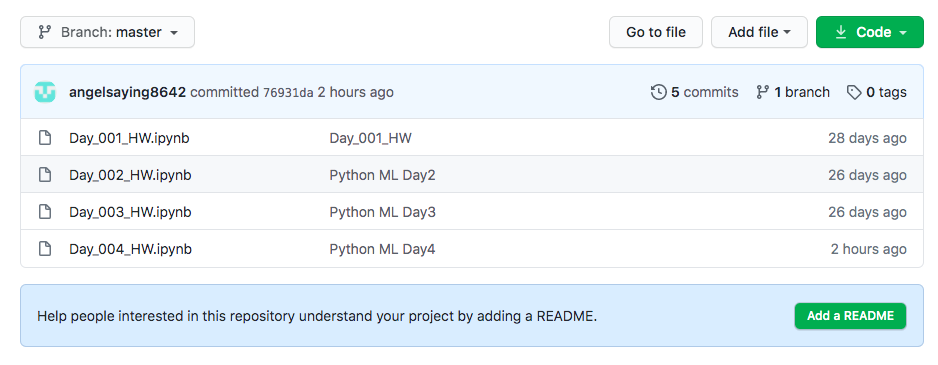The height and width of the screenshot is (365, 938).
Task: Click the Go to file button
Action: [656, 32]
